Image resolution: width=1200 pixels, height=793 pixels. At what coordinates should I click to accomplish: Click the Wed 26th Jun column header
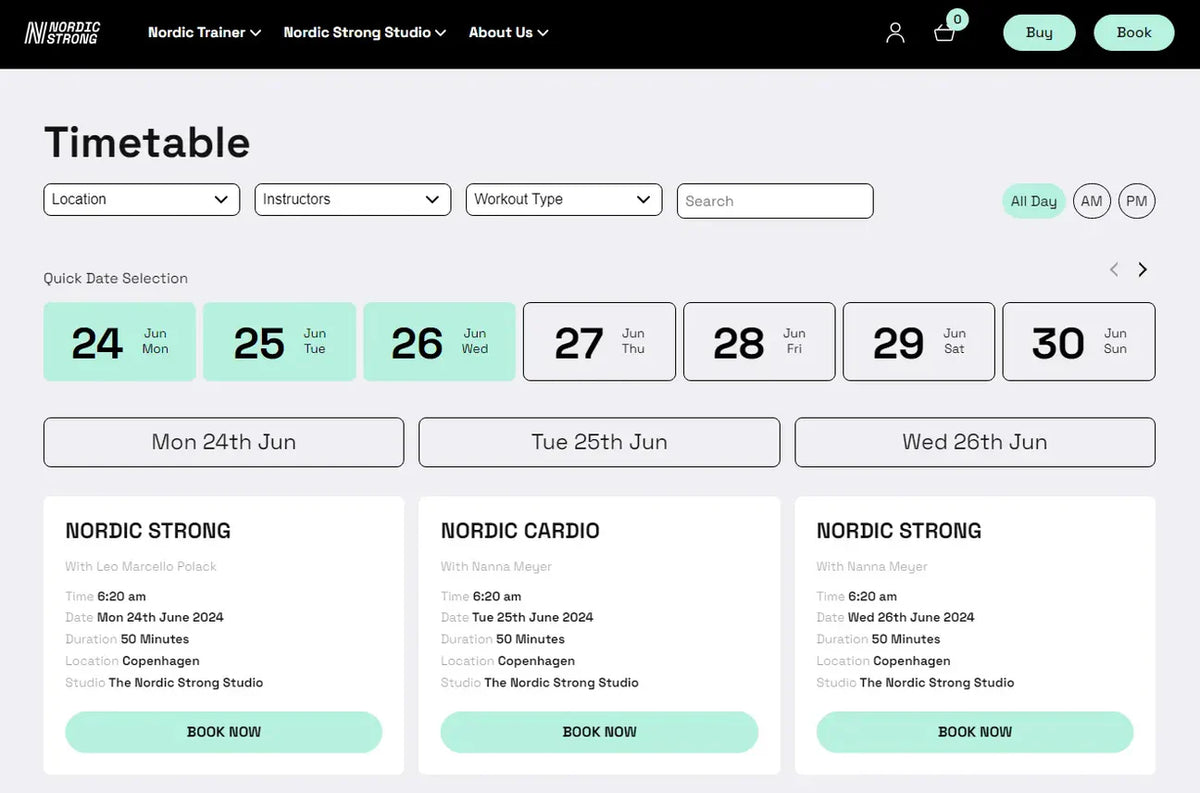[x=975, y=442]
